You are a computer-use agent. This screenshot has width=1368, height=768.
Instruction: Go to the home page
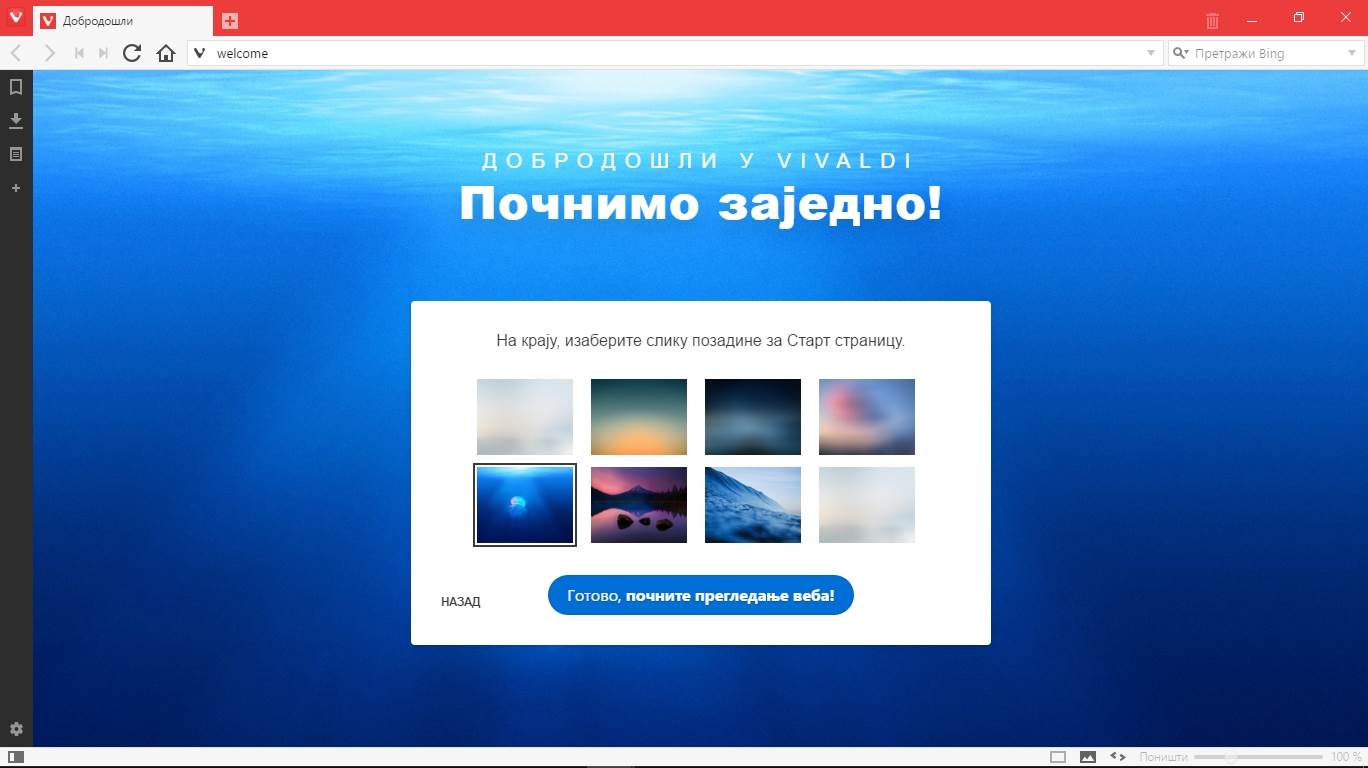pyautogui.click(x=166, y=53)
